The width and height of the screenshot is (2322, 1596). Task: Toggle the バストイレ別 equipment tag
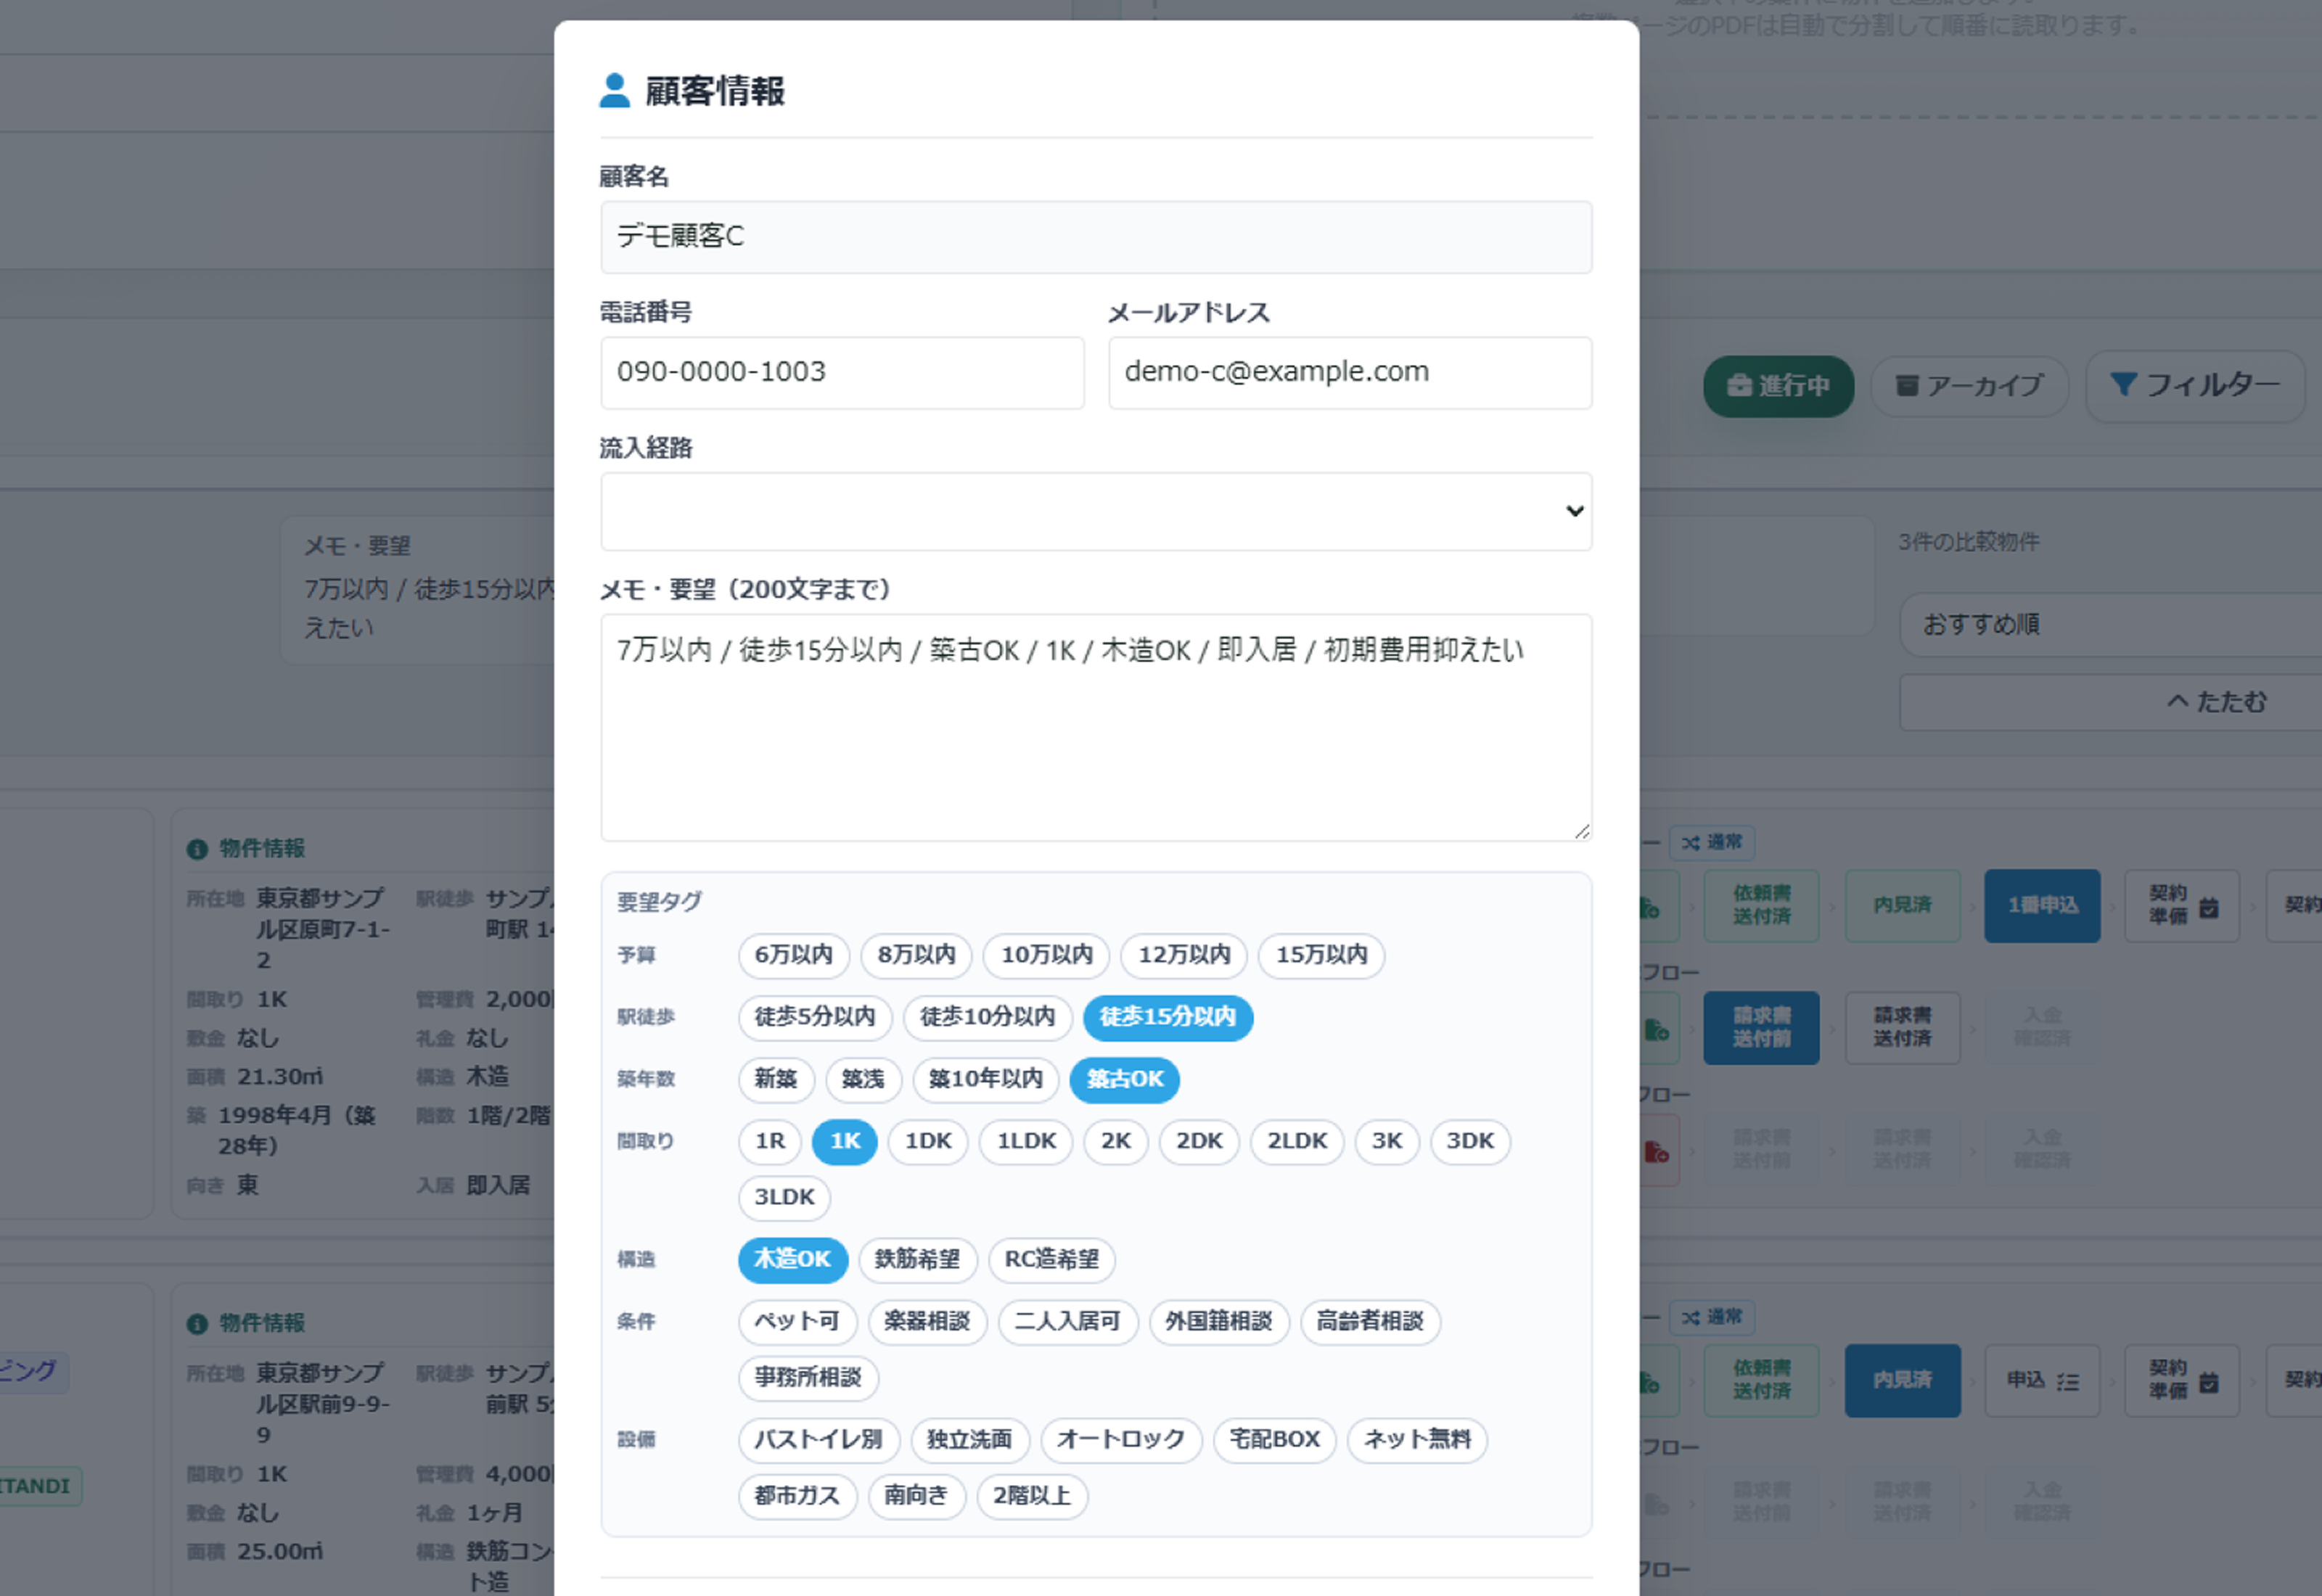pyautogui.click(x=819, y=1439)
